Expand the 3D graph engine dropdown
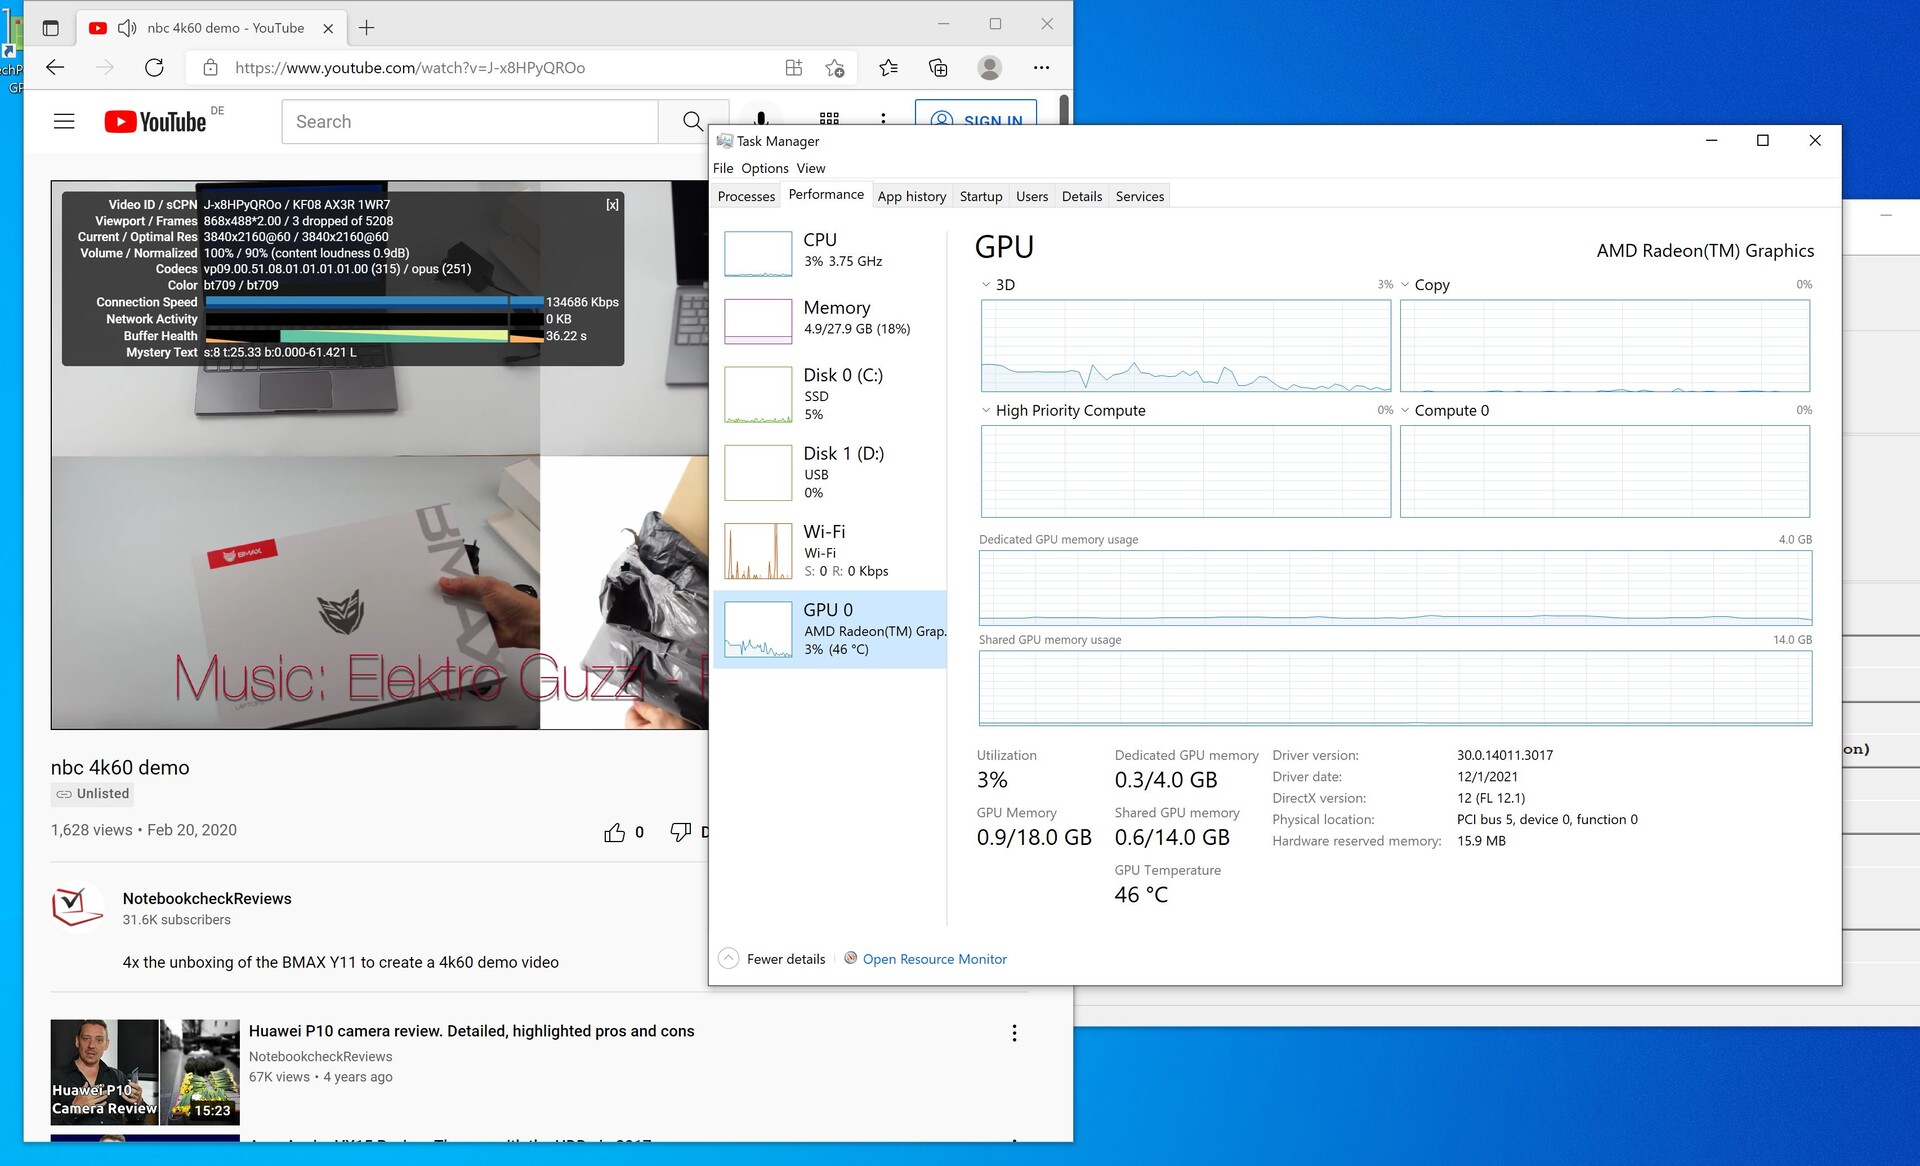This screenshot has width=1920, height=1166. click(x=986, y=285)
